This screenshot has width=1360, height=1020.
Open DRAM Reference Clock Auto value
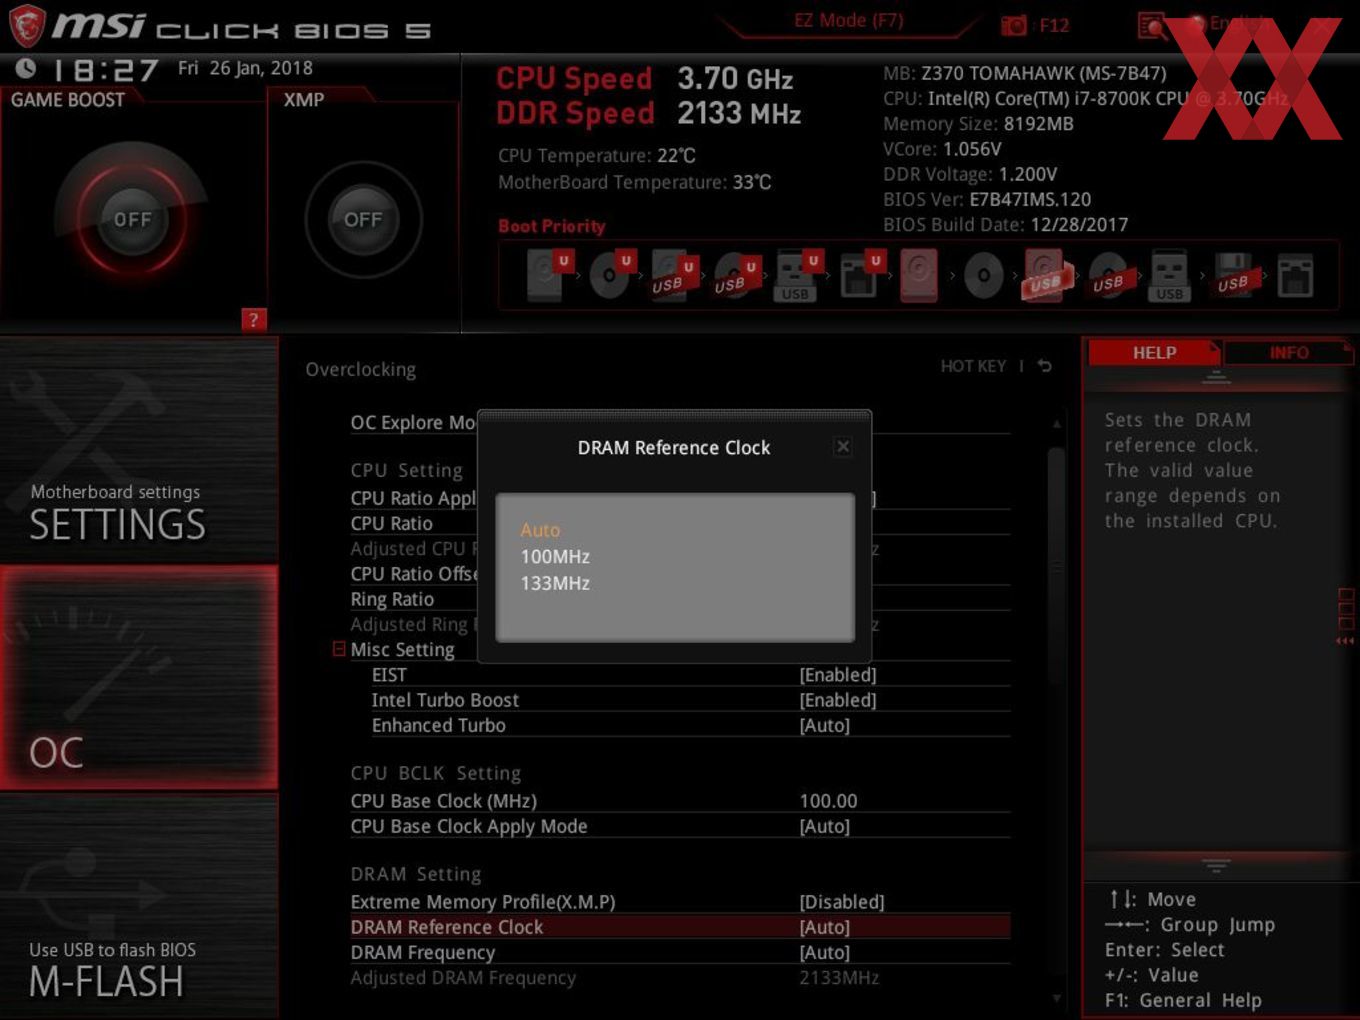tap(824, 927)
